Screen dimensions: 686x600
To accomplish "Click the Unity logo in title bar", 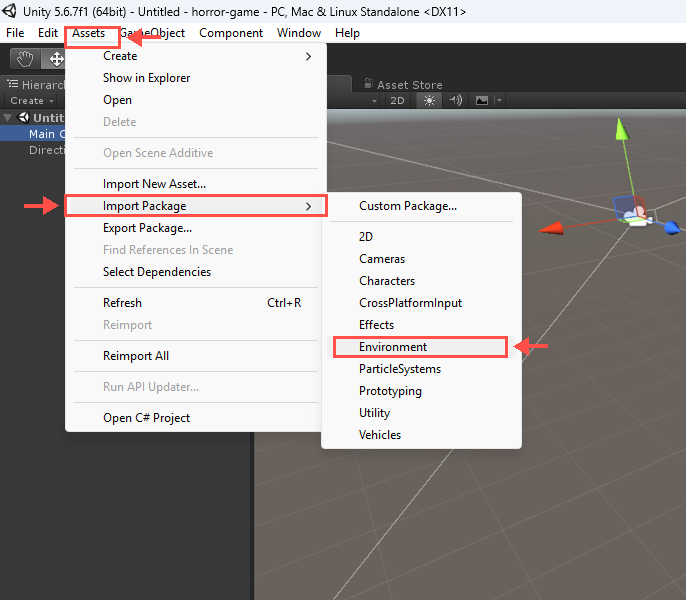I will tap(10, 11).
